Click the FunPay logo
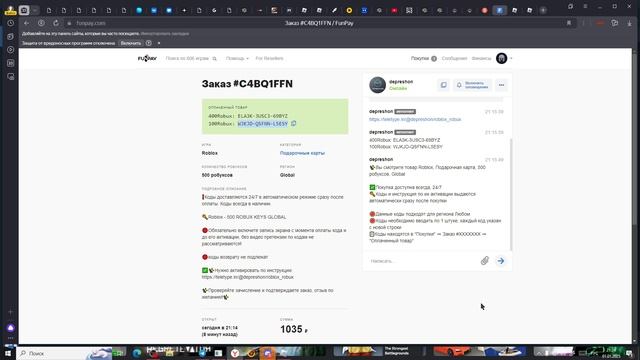The height and width of the screenshot is (360, 640). (147, 58)
